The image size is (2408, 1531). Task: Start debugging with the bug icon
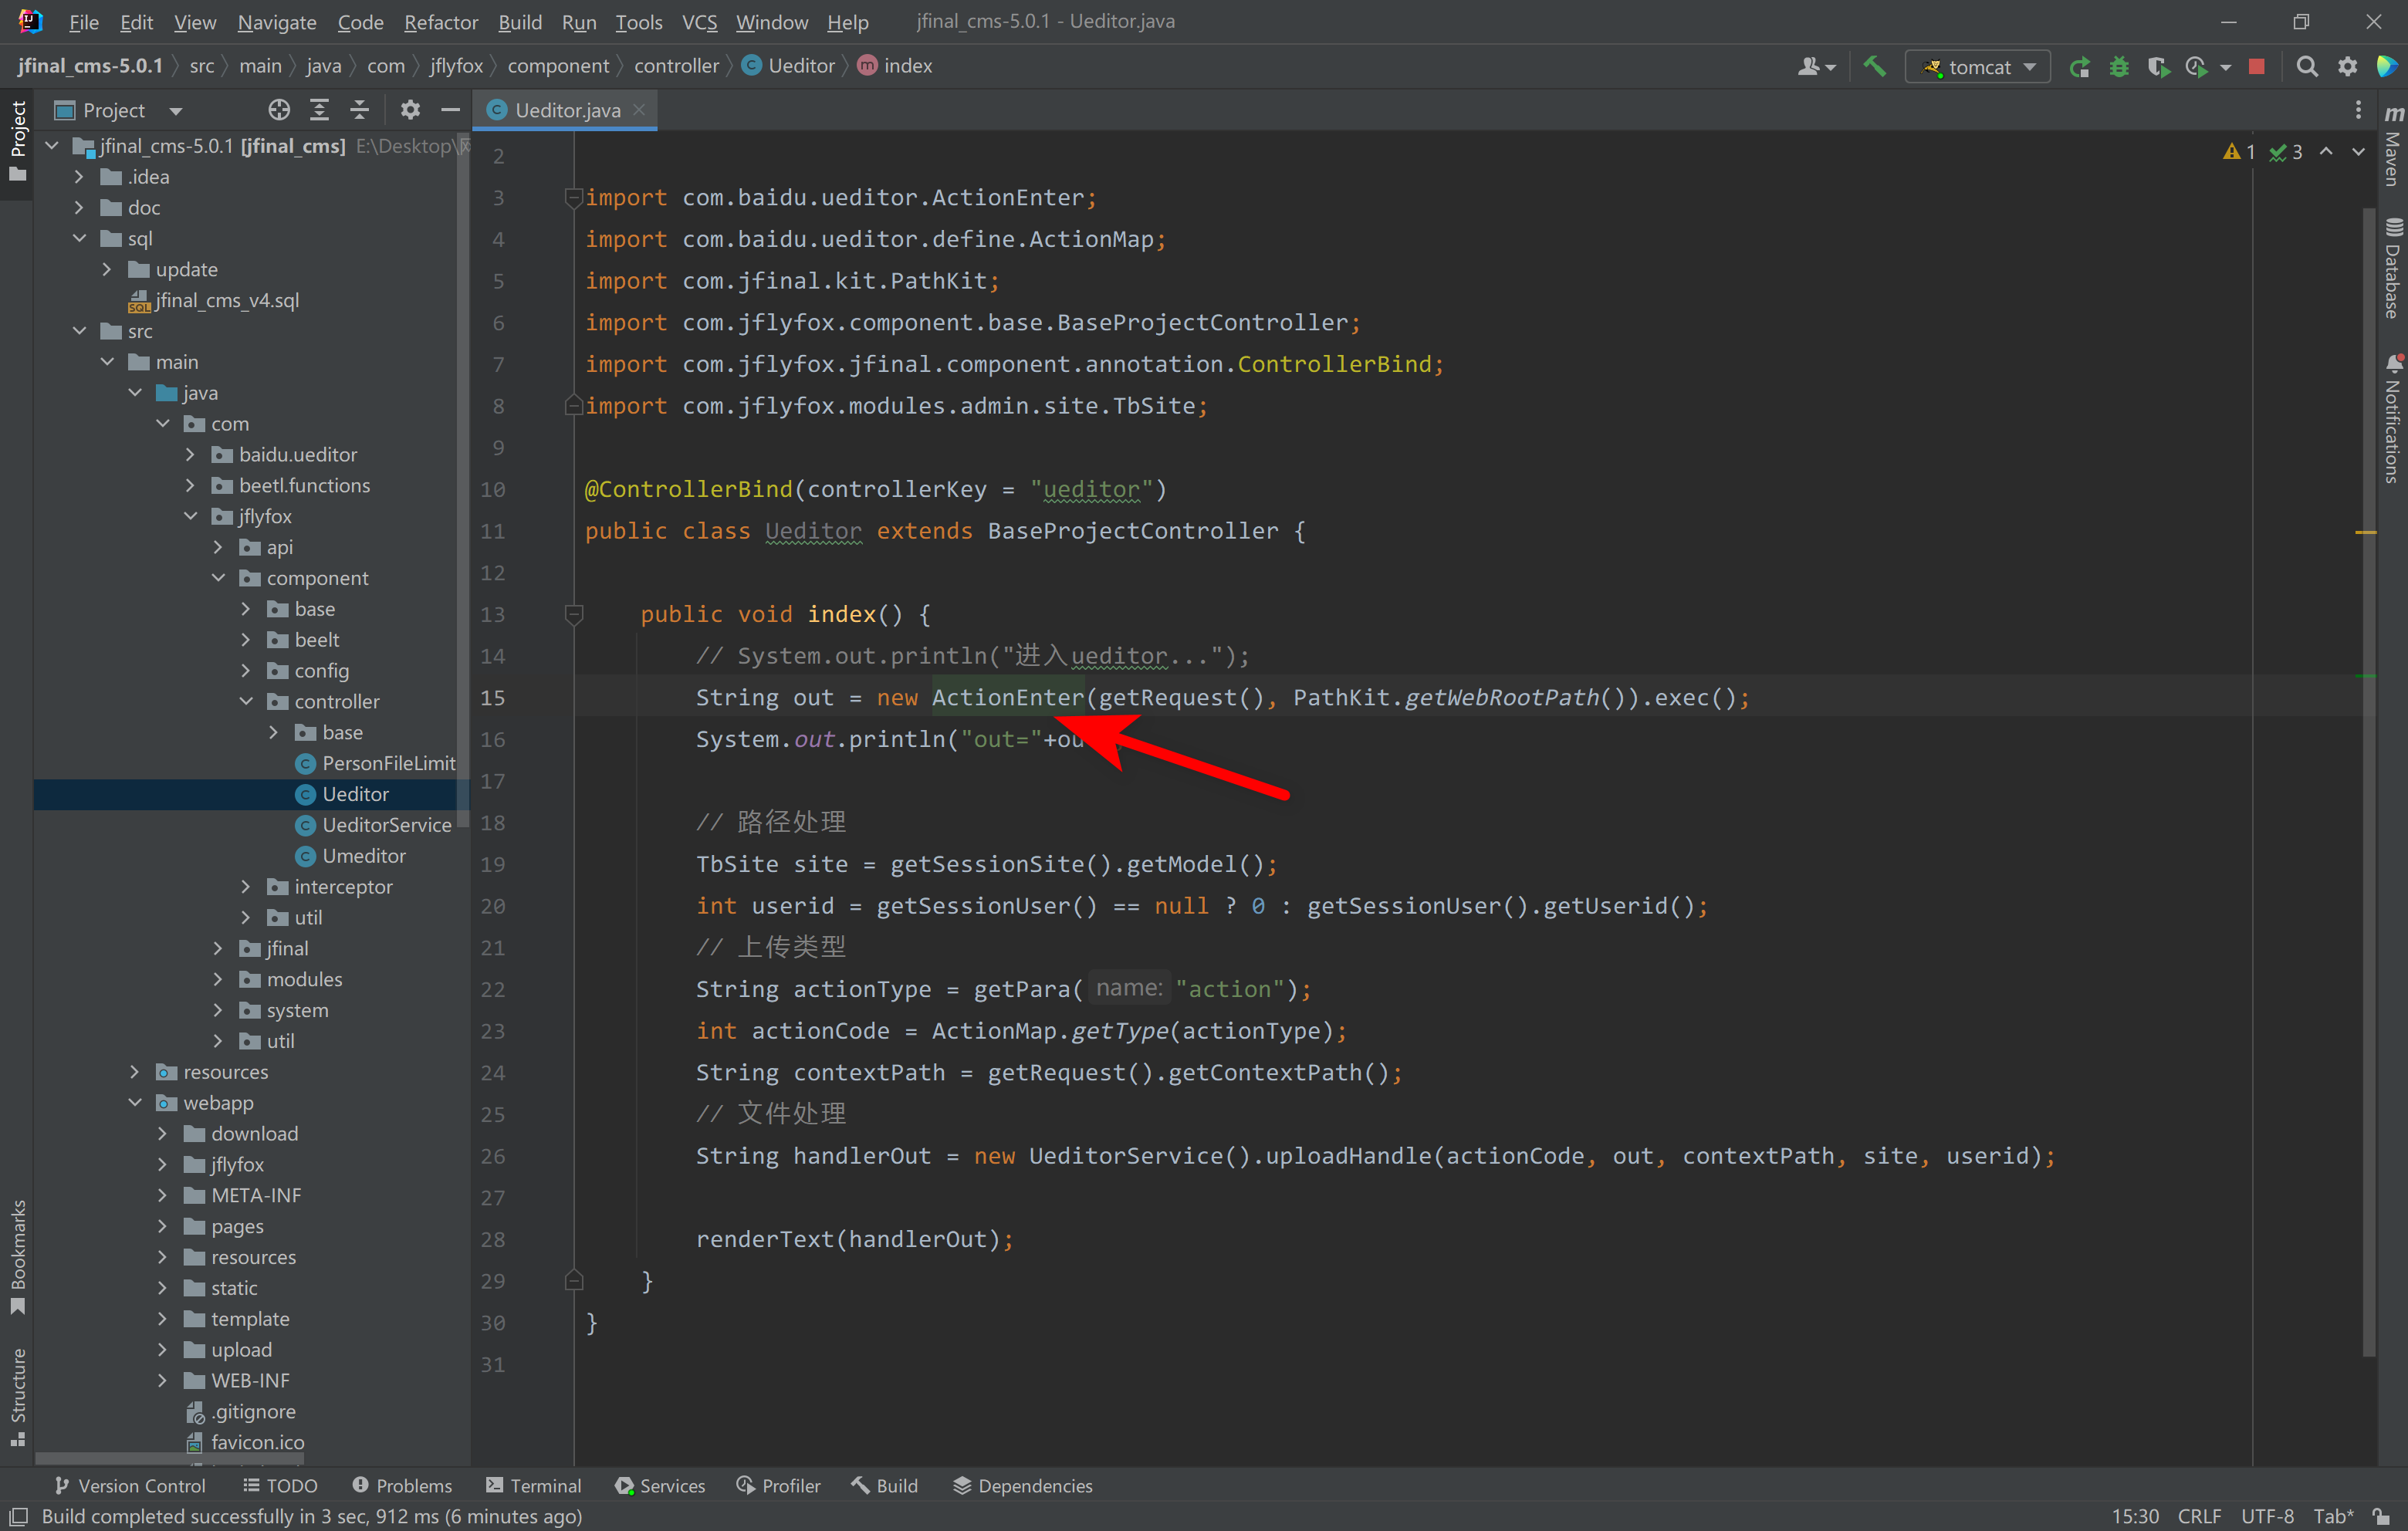(x=2118, y=66)
